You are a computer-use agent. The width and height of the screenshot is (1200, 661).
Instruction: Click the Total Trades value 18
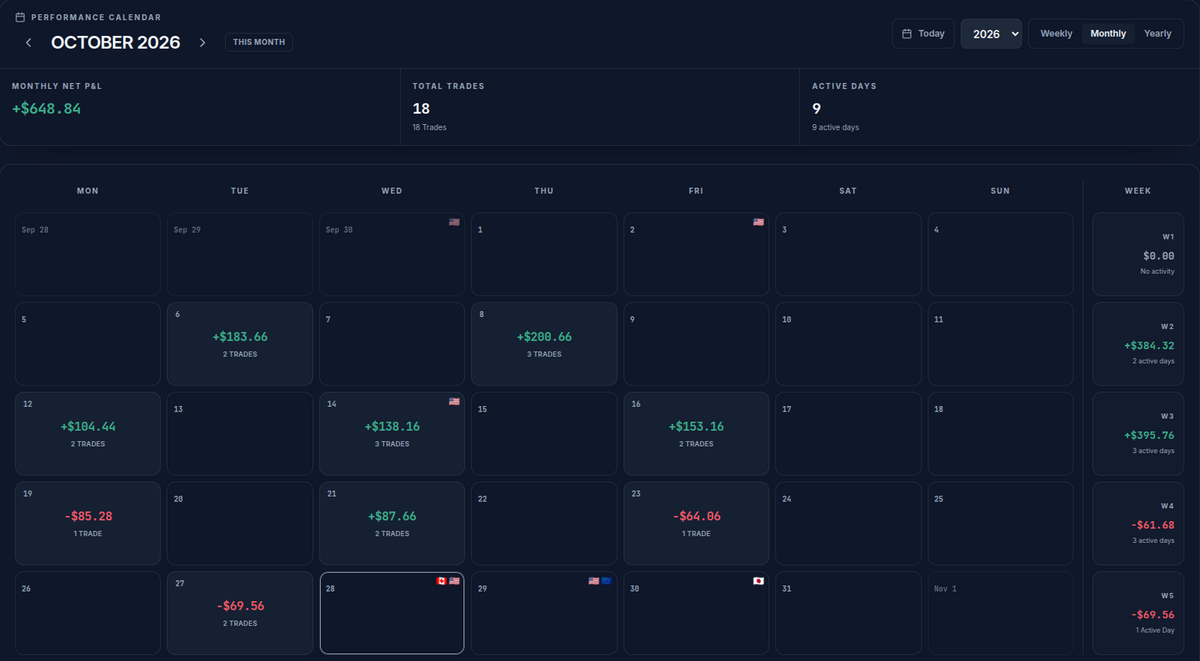[420, 108]
